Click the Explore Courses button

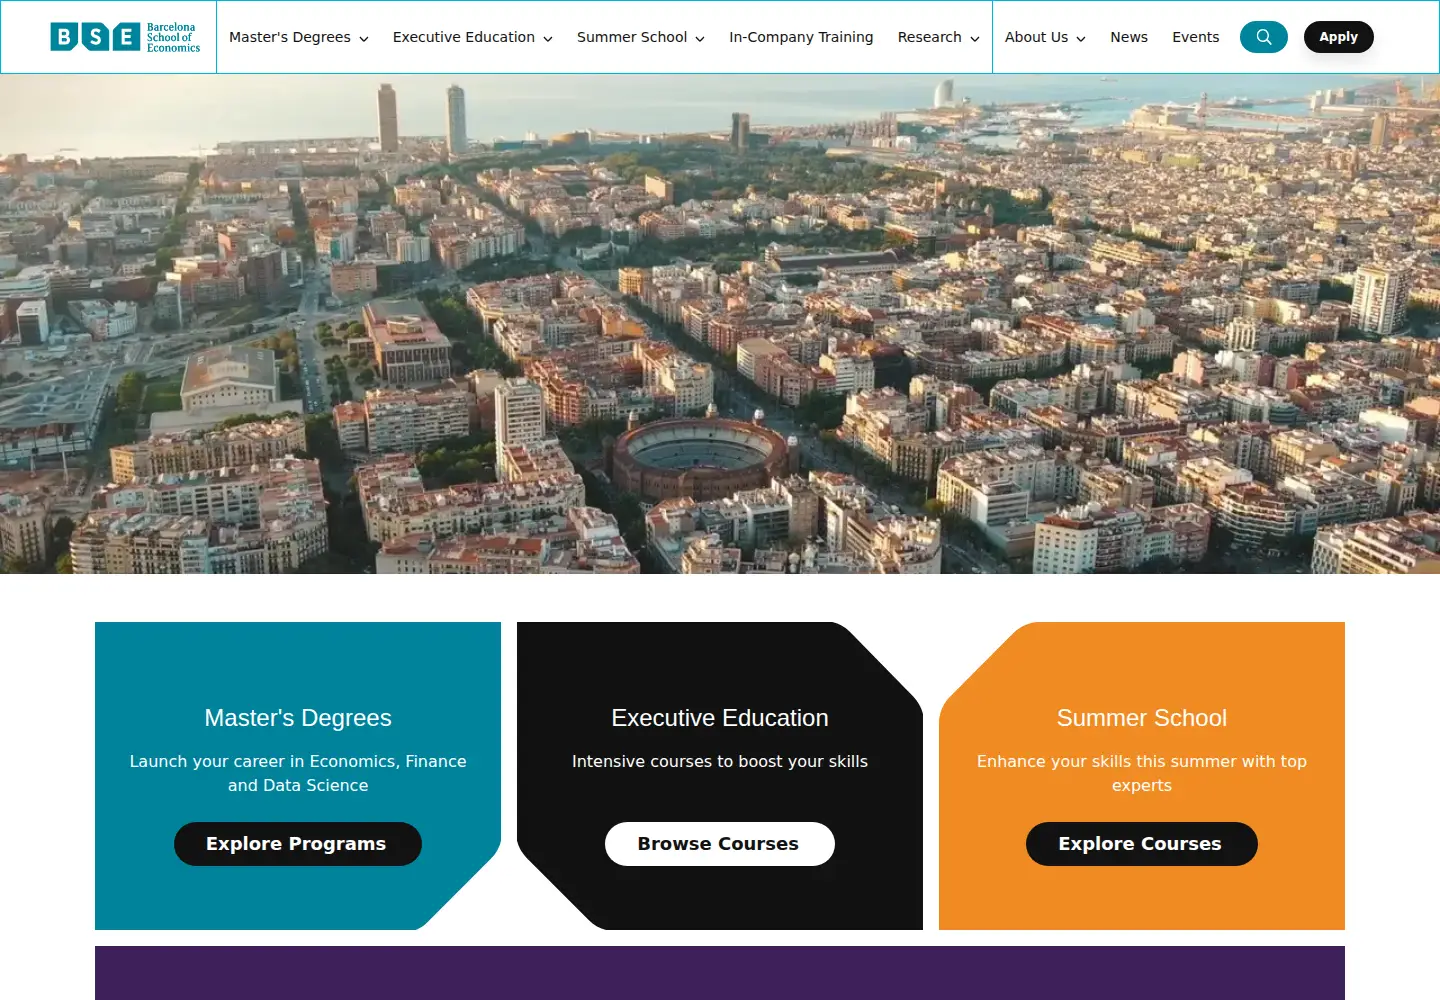click(x=1142, y=844)
